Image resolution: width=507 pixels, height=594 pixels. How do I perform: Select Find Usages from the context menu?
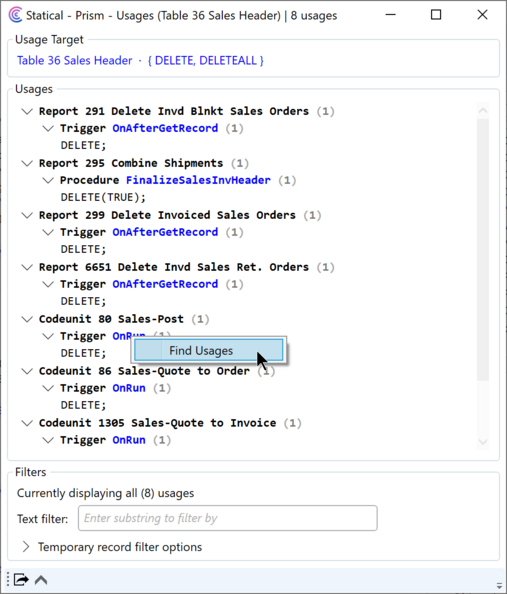point(208,351)
